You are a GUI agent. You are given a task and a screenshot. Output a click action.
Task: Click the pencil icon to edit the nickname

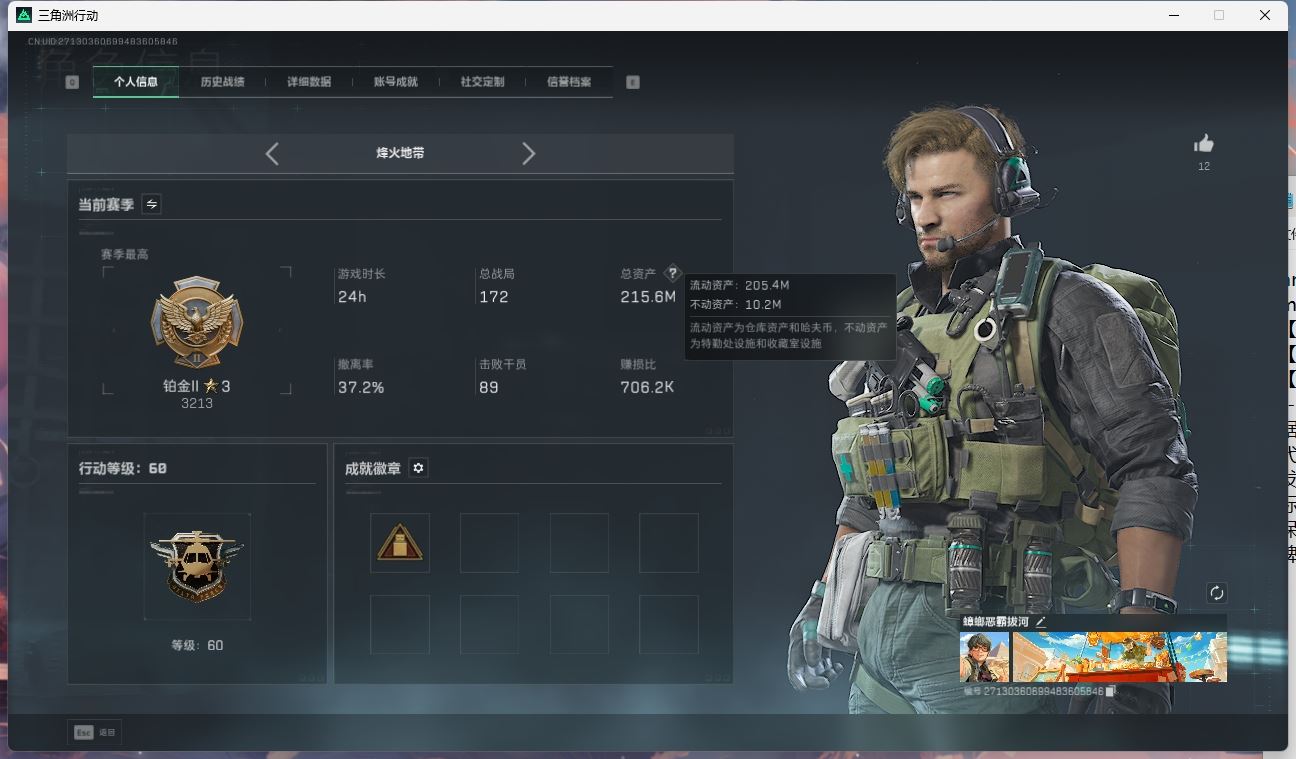click(1040, 621)
